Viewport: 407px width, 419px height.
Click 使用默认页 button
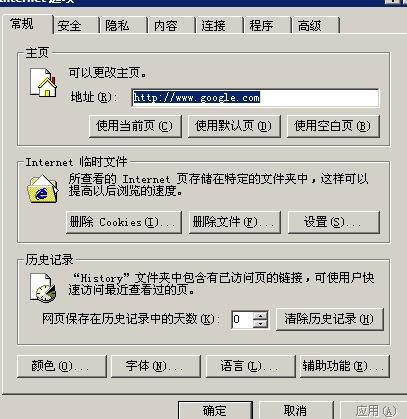tap(234, 126)
